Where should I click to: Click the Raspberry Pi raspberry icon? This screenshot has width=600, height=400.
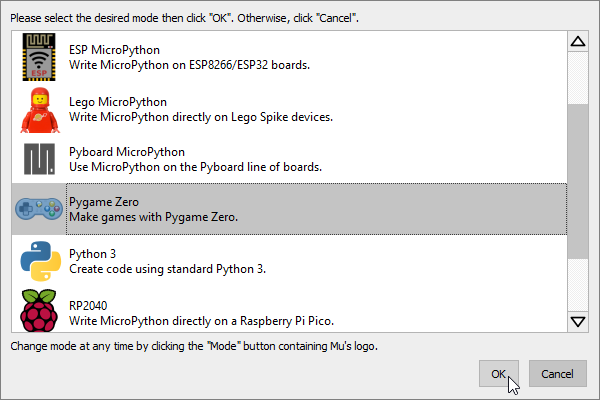tap(39, 310)
